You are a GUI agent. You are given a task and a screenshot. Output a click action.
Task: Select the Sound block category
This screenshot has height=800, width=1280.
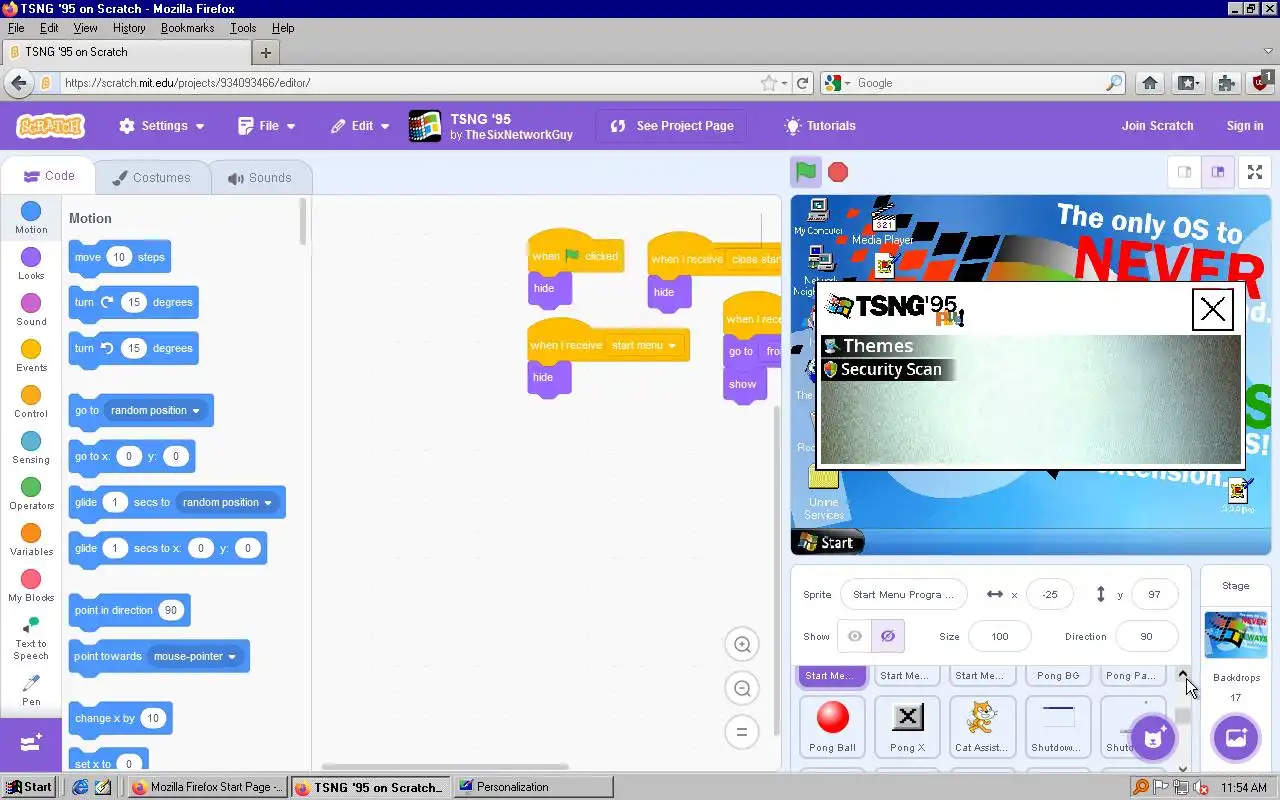click(31, 310)
